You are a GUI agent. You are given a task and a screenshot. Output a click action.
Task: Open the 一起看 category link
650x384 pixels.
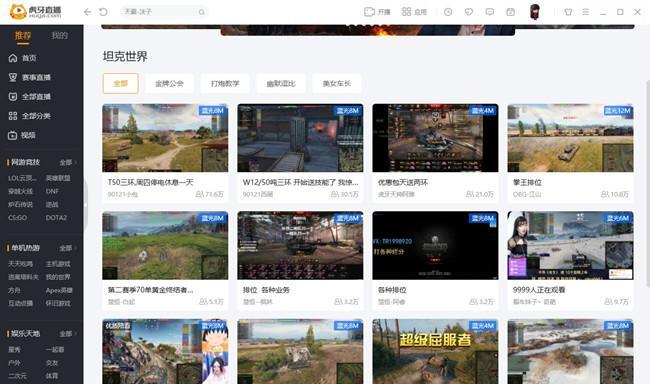pos(55,350)
